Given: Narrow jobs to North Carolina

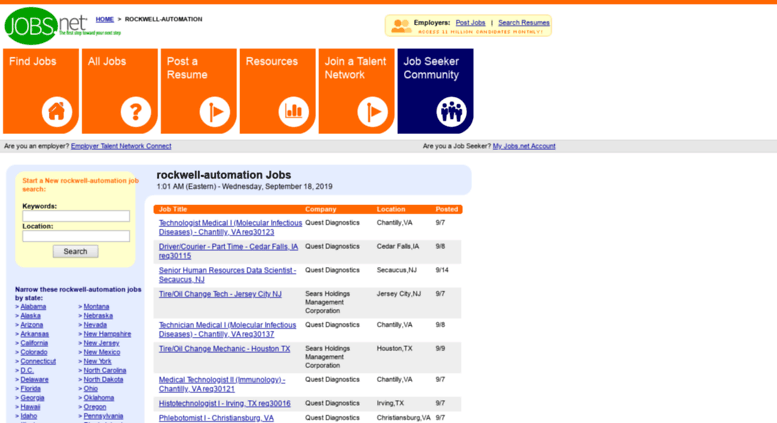Looking at the screenshot, I should coord(105,370).
